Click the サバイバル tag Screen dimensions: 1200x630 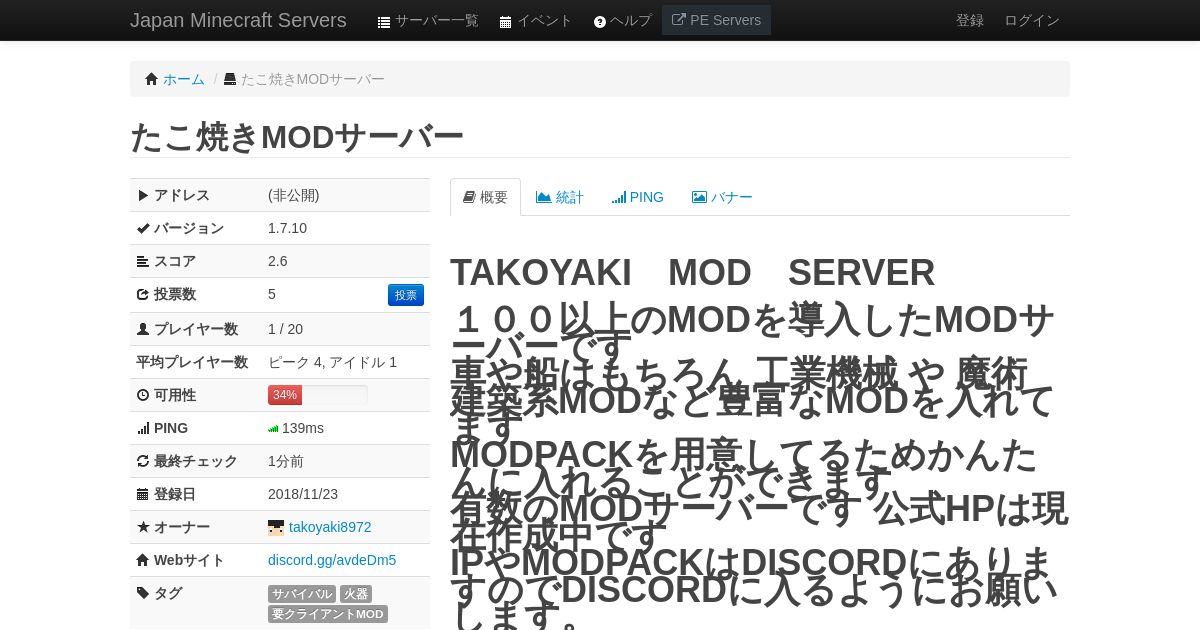pyautogui.click(x=302, y=594)
